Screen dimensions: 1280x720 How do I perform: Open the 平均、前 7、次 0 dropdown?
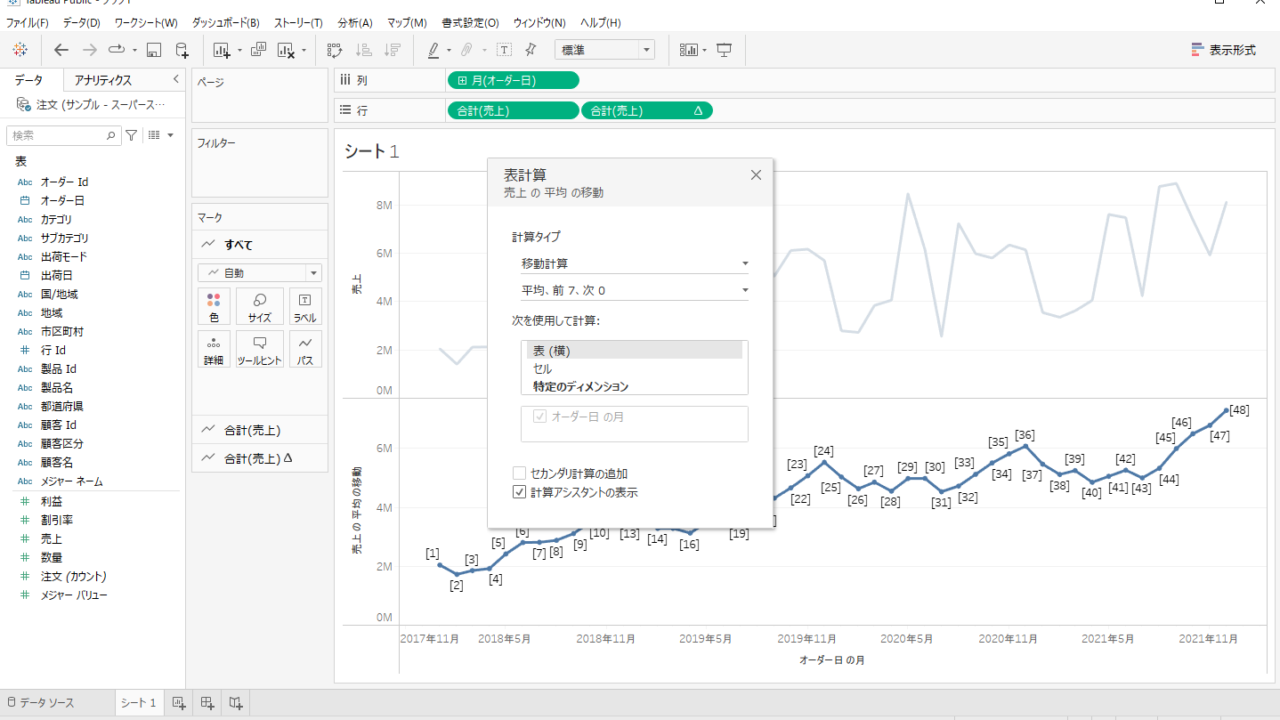pos(634,291)
